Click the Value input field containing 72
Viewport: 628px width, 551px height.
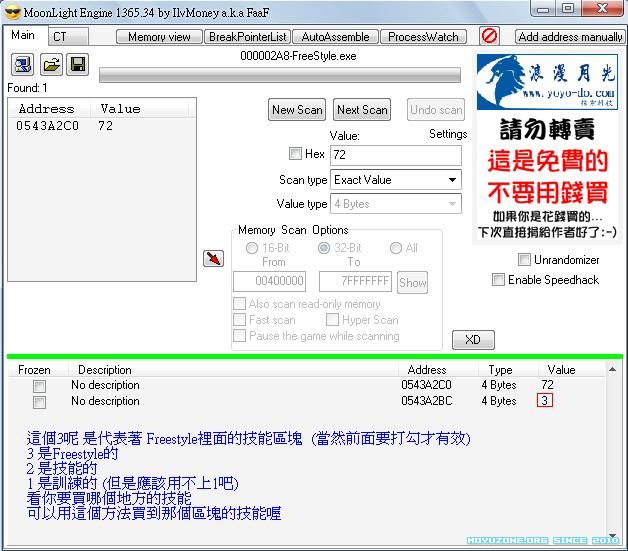pos(395,155)
